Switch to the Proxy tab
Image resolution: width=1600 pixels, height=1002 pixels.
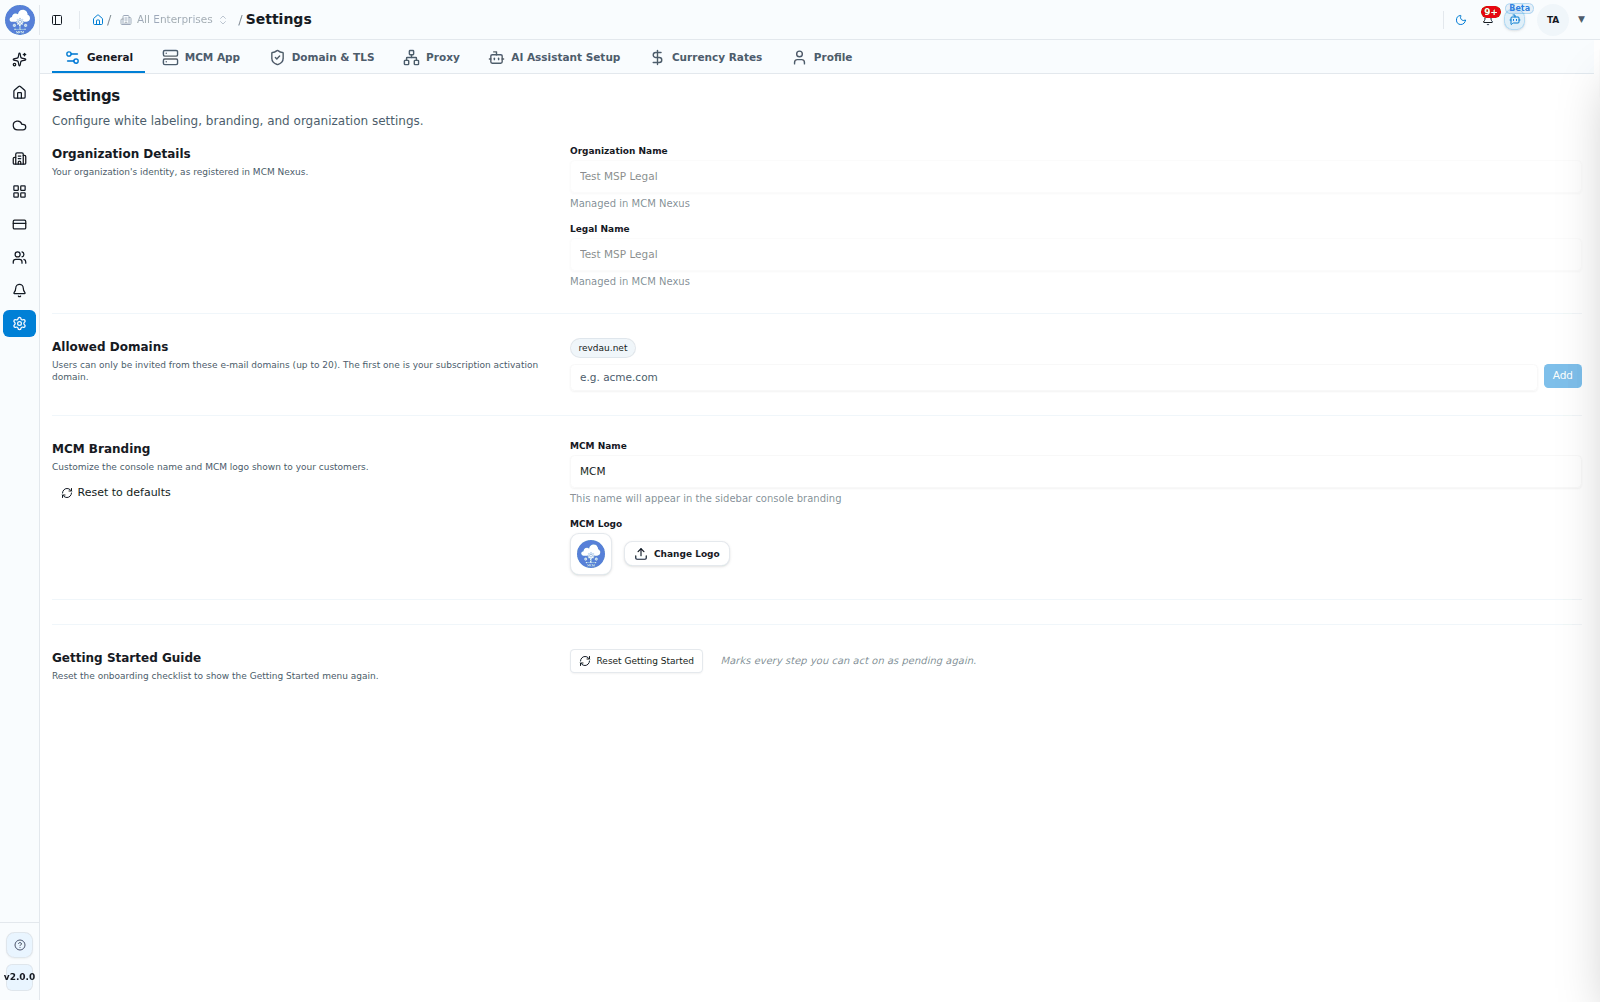tap(432, 58)
